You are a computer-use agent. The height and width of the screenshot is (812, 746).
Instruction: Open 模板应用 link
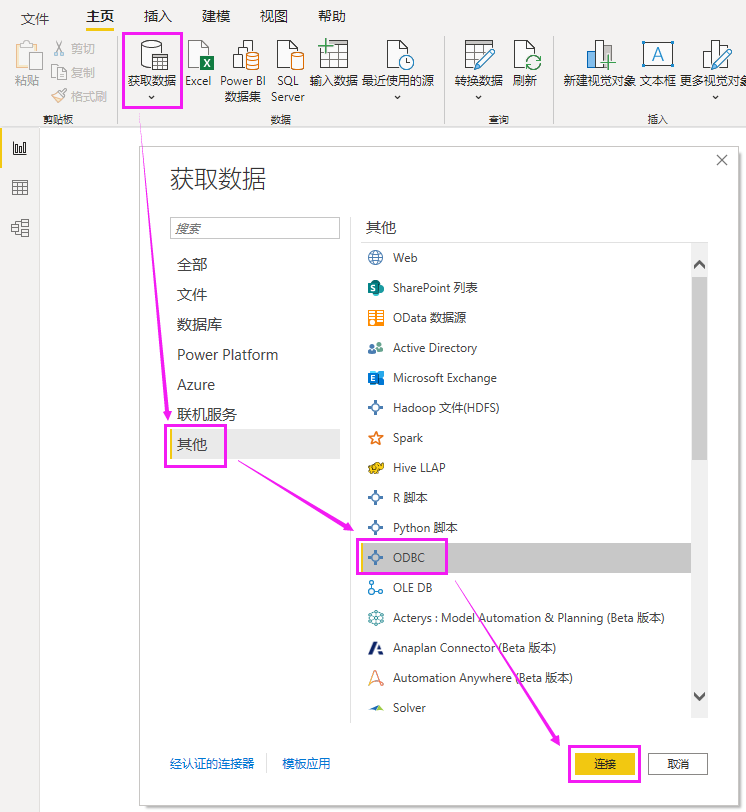tap(306, 764)
